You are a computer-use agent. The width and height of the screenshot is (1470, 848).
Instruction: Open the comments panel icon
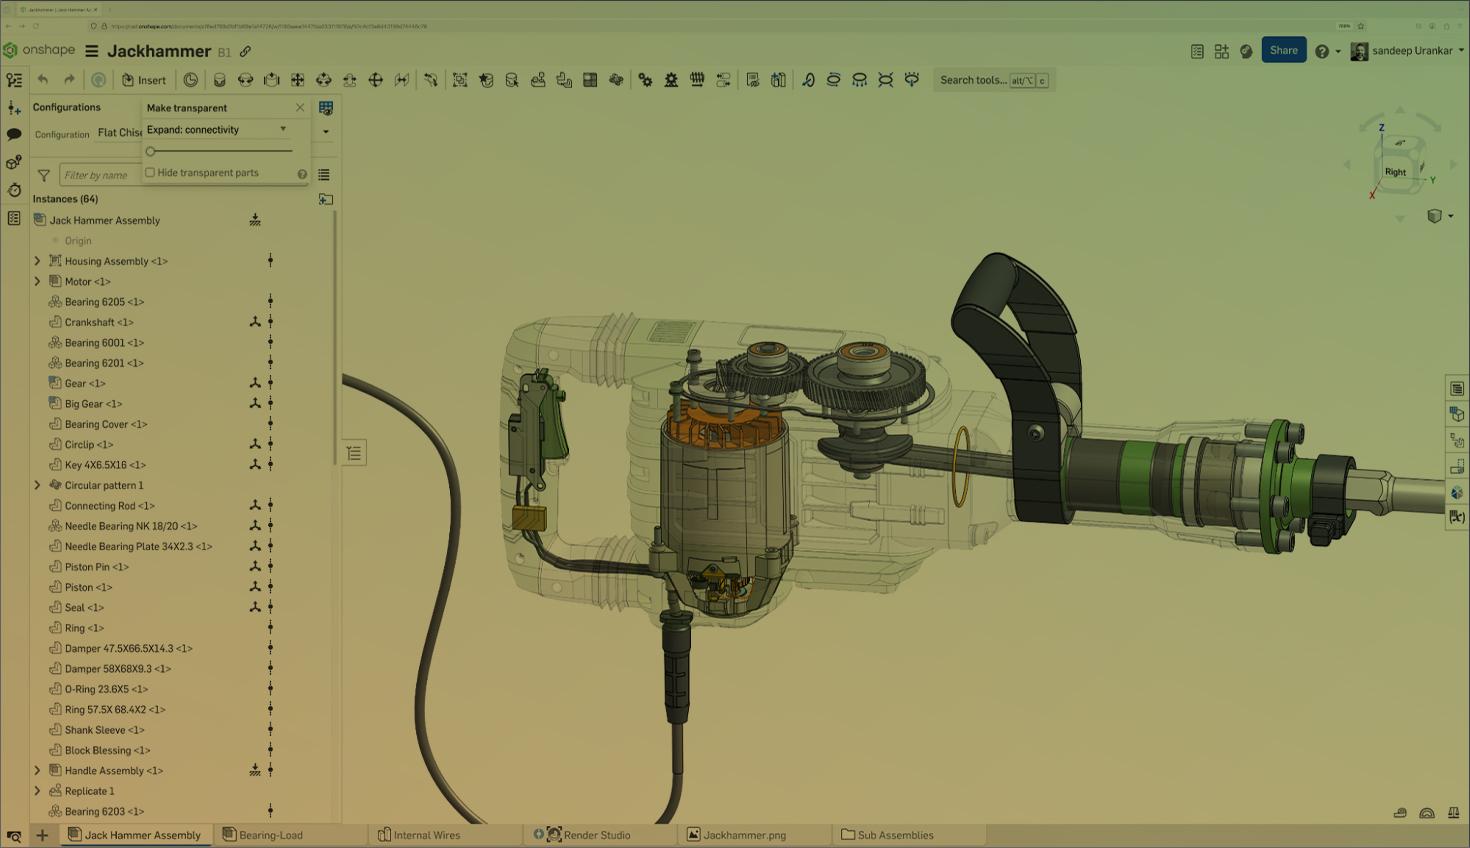click(14, 134)
